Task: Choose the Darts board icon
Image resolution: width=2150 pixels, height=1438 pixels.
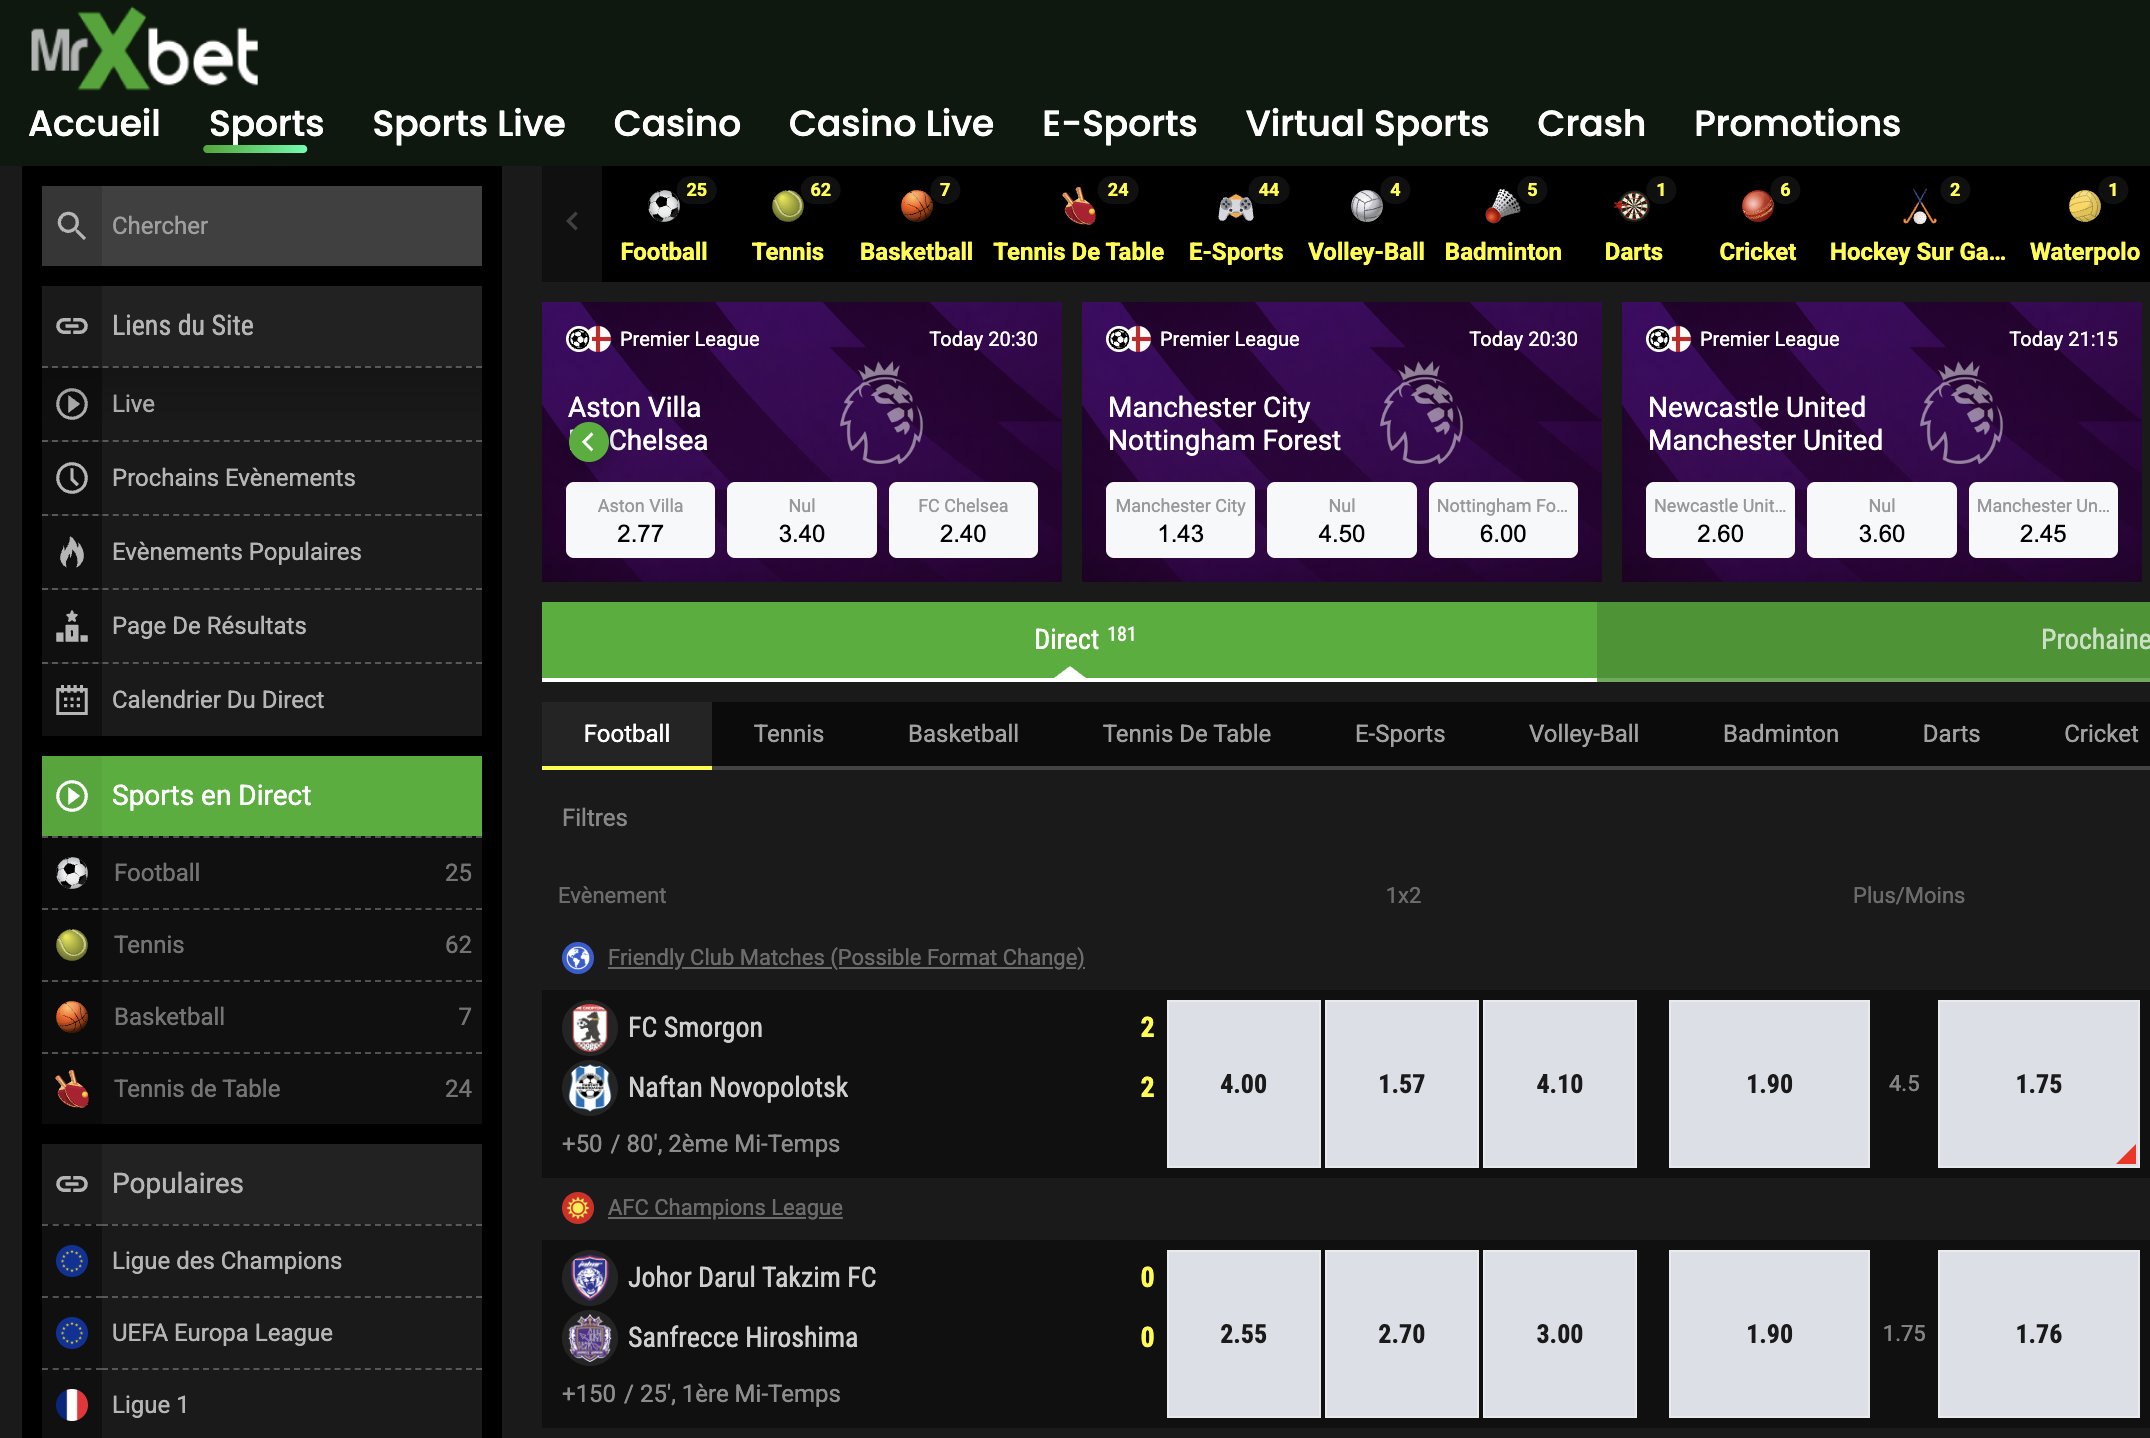Action: (x=1633, y=207)
